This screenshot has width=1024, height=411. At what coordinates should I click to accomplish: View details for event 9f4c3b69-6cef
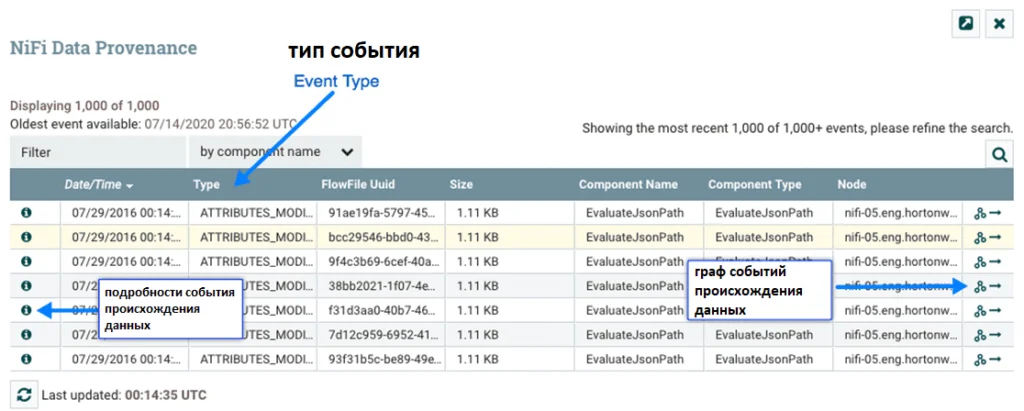[x=26, y=261]
